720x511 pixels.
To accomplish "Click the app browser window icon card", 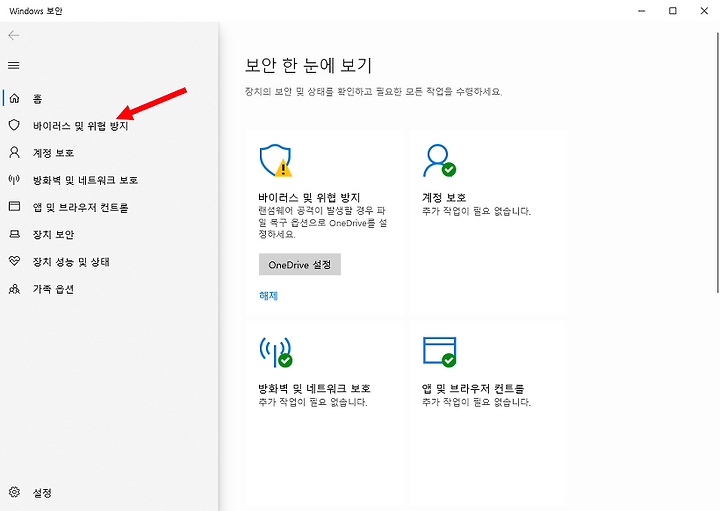I will pos(439,352).
